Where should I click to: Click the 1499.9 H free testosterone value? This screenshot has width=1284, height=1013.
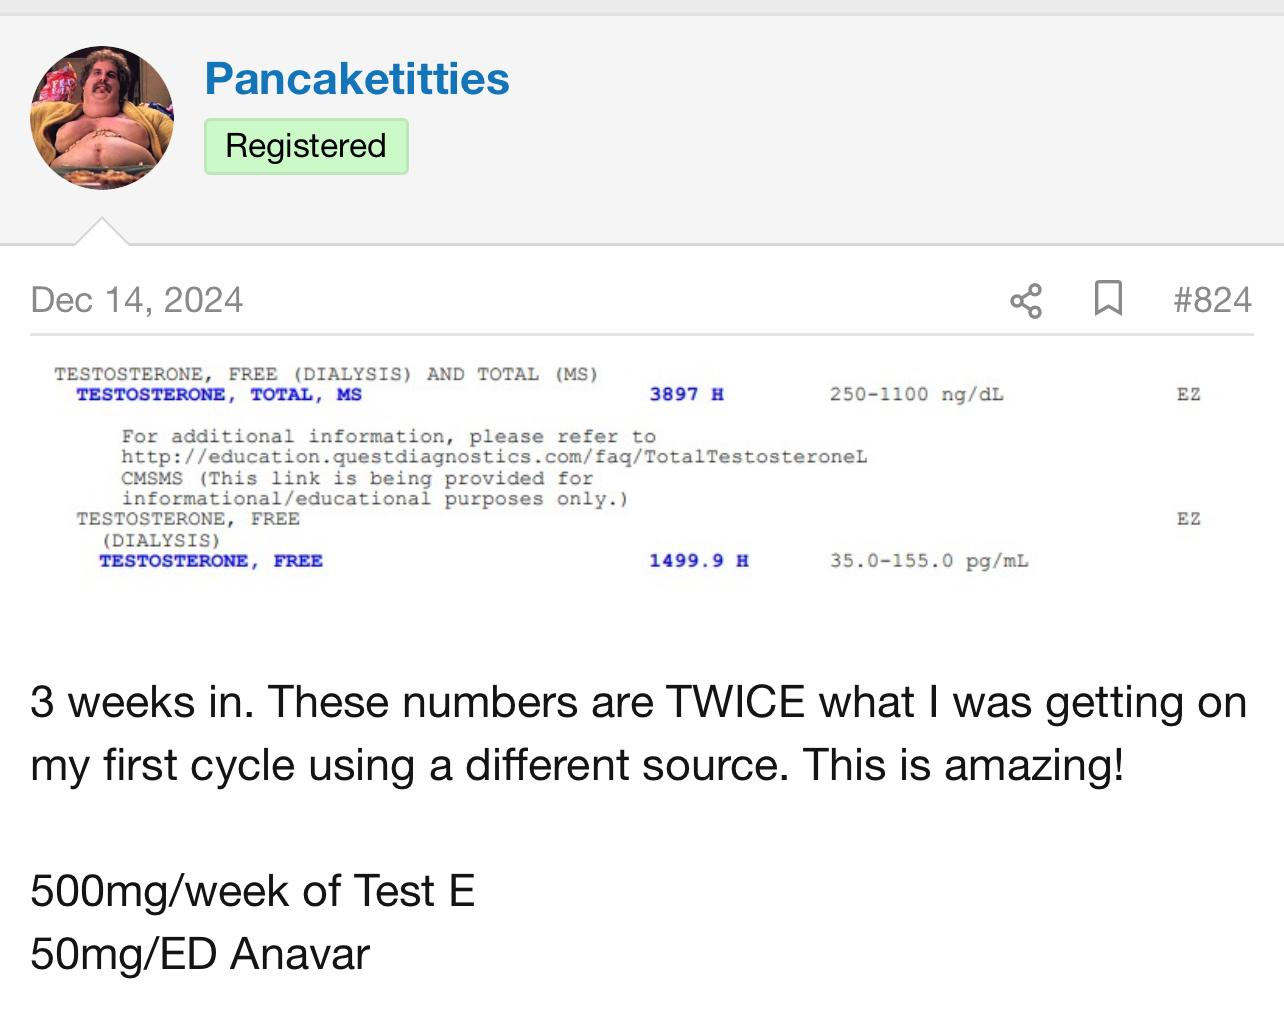point(698,561)
